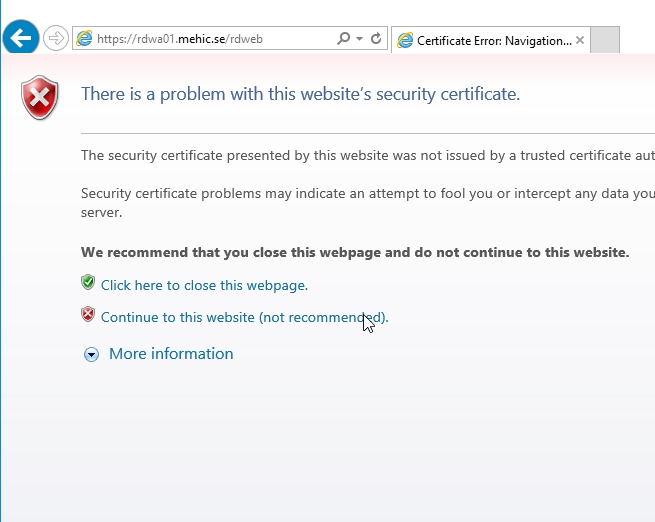Click "Click here to close this webpage" link
This screenshot has height=522, width=655.
tap(204, 286)
